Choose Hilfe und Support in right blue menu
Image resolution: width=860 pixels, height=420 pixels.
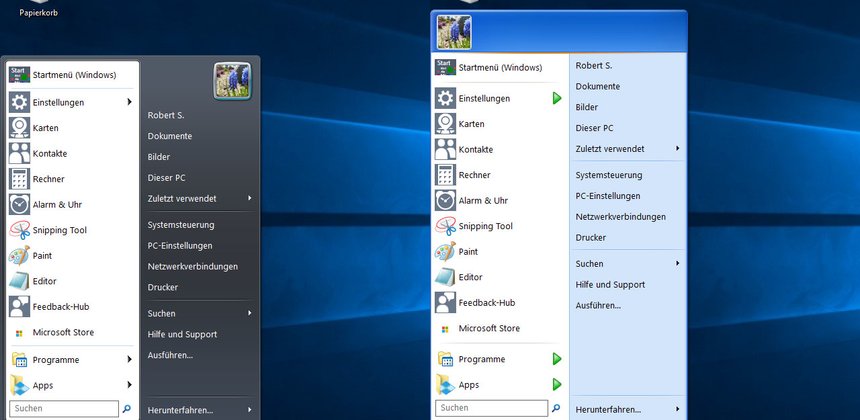coord(610,285)
